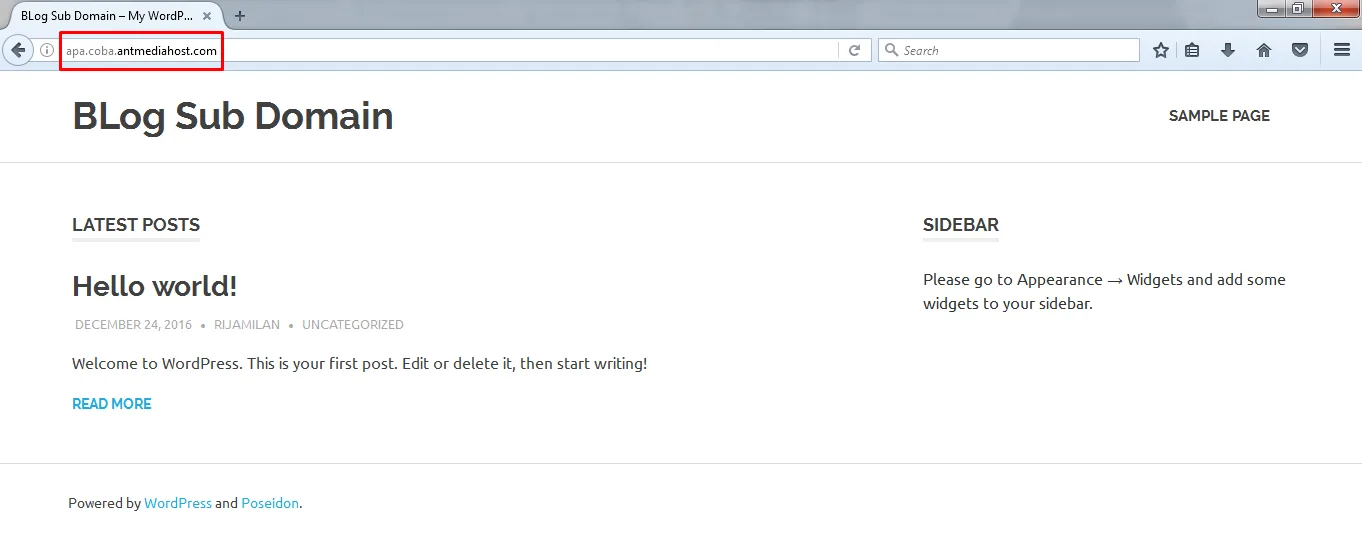Image resolution: width=1362 pixels, height=540 pixels.
Task: Open the BLog Sub Domain site title
Action: [233, 116]
